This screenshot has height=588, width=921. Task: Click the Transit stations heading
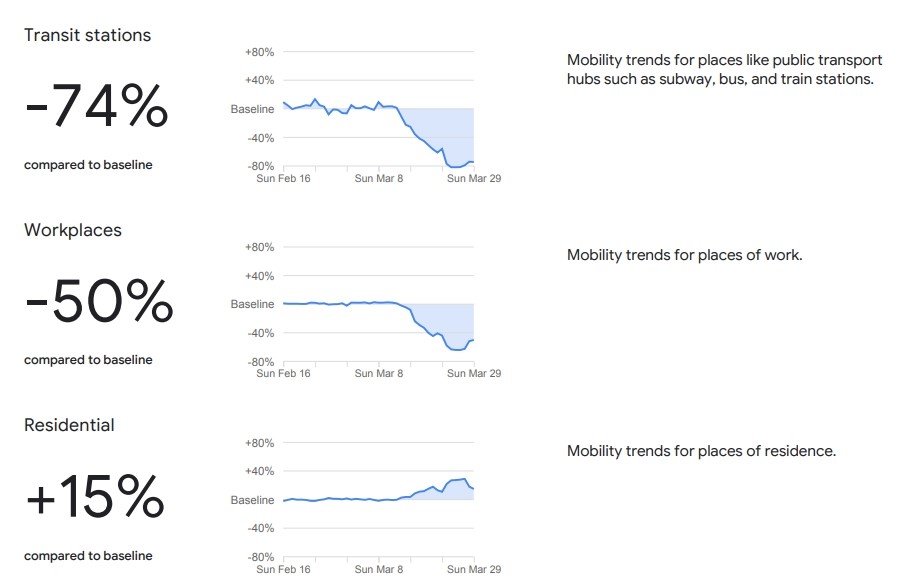click(88, 35)
